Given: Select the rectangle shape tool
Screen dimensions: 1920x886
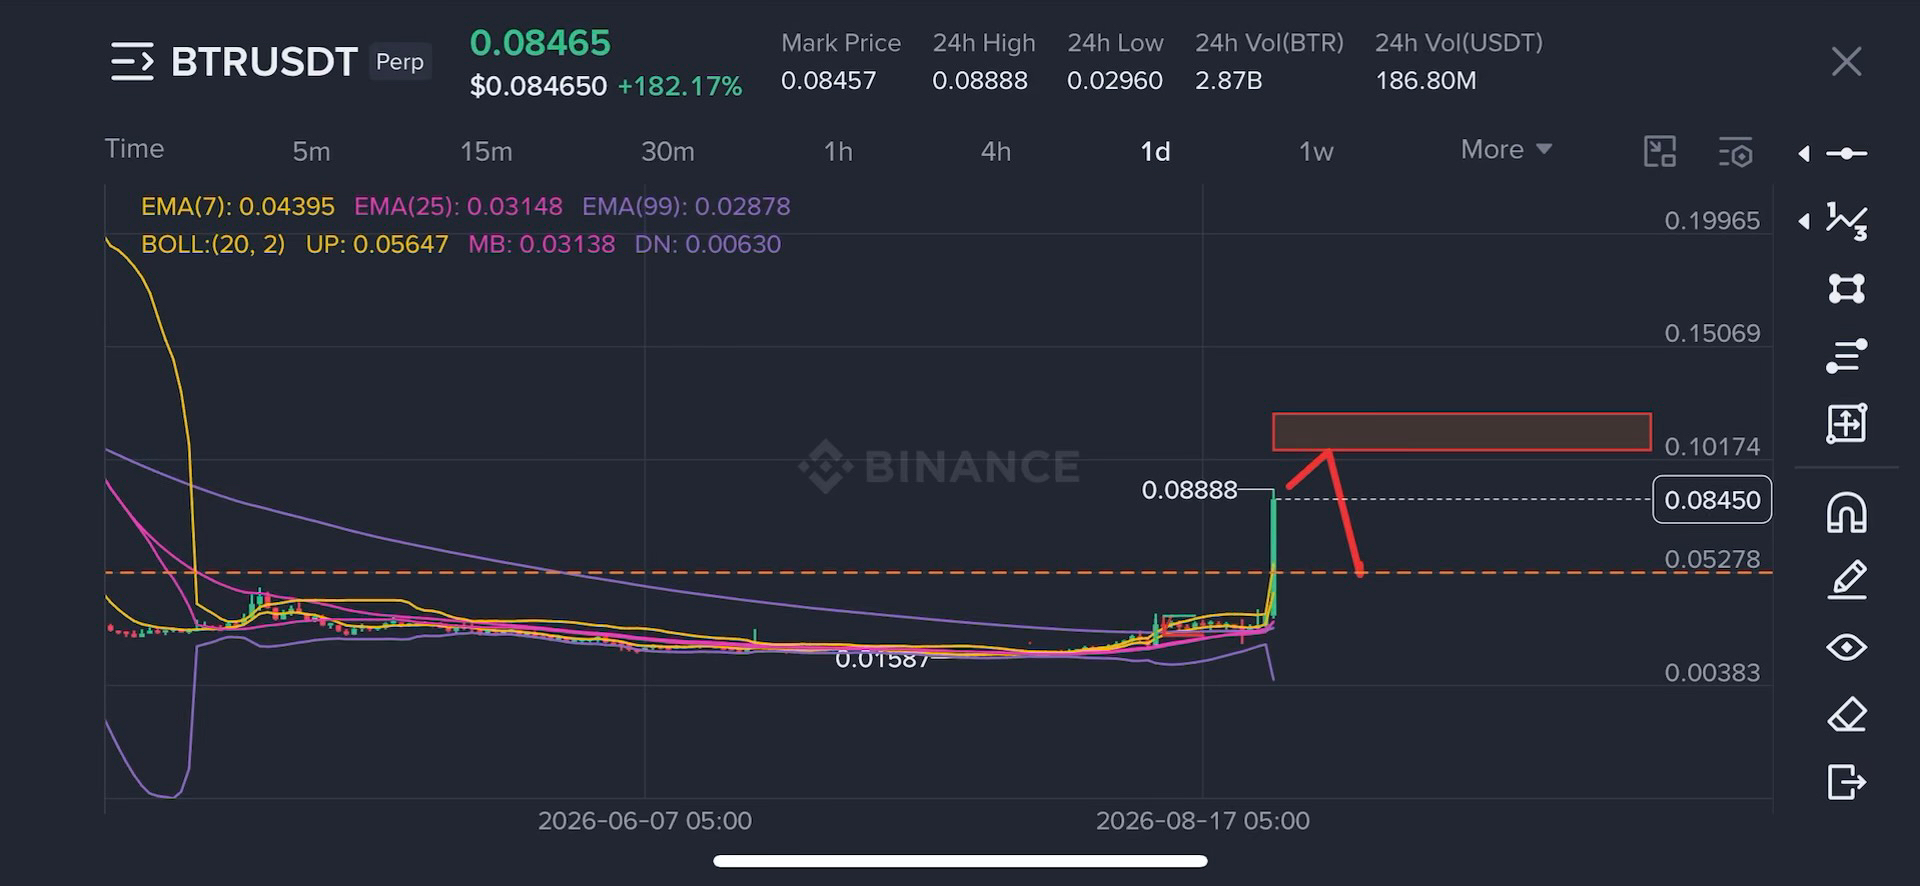Looking at the screenshot, I should click(x=1847, y=289).
